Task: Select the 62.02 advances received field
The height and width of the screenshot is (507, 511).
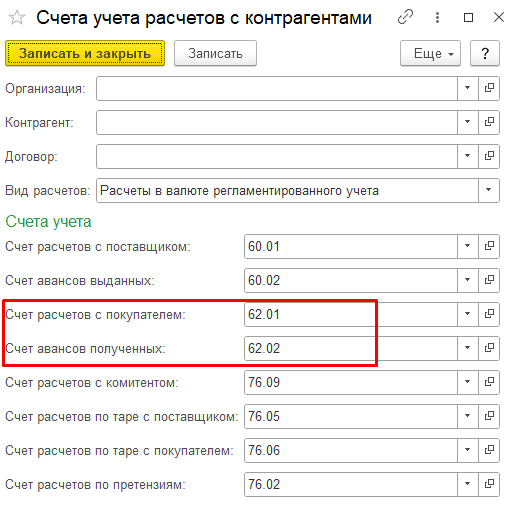Action: pyautogui.click(x=351, y=348)
